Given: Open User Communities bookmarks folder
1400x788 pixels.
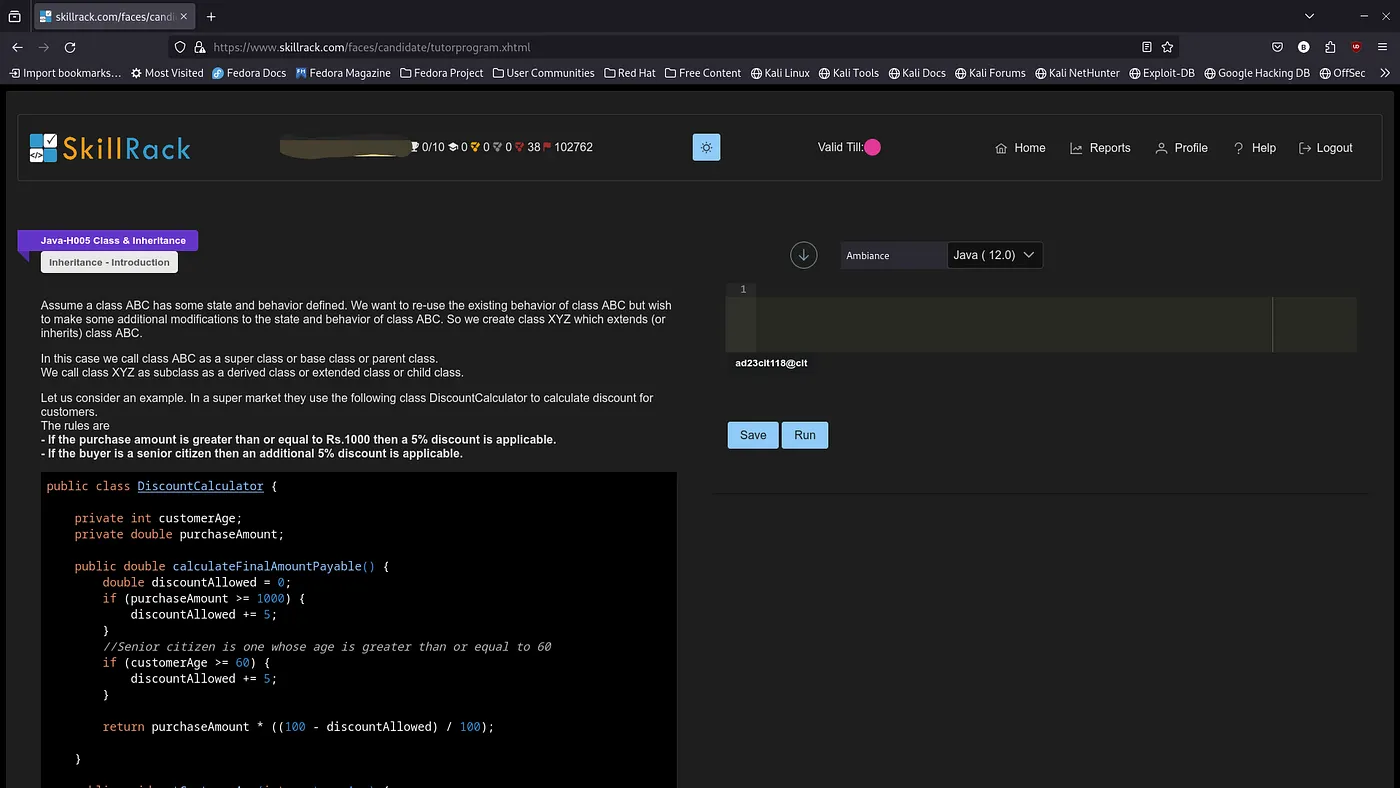Looking at the screenshot, I should pyautogui.click(x=543, y=73).
